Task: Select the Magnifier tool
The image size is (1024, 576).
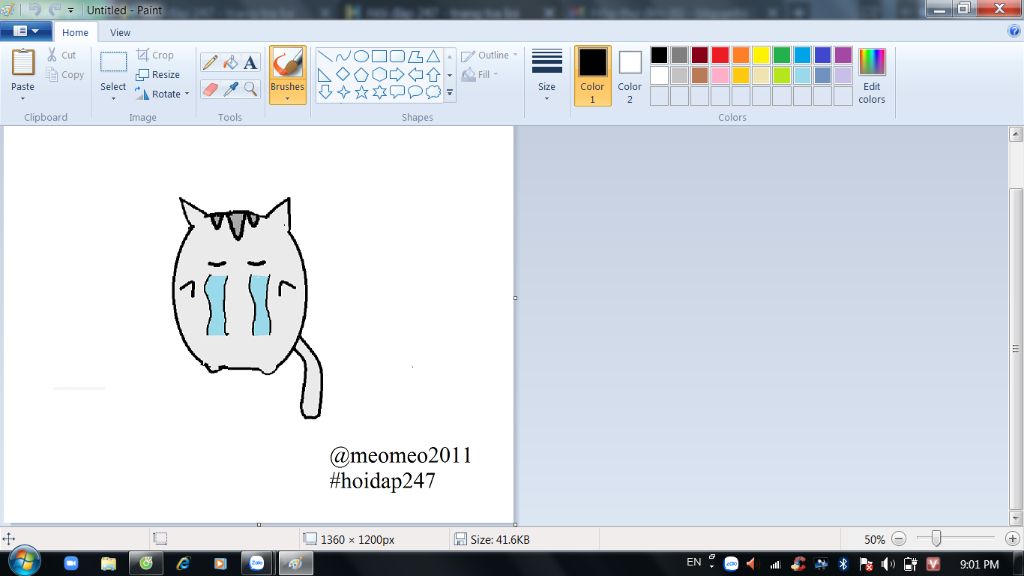Action: click(x=250, y=89)
